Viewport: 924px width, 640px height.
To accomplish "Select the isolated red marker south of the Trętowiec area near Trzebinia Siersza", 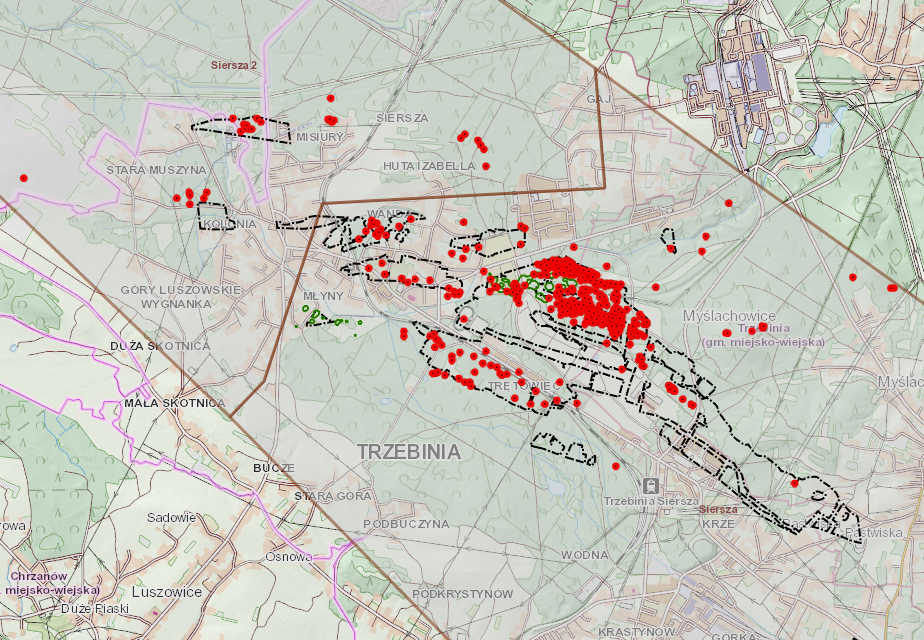I will (x=616, y=466).
